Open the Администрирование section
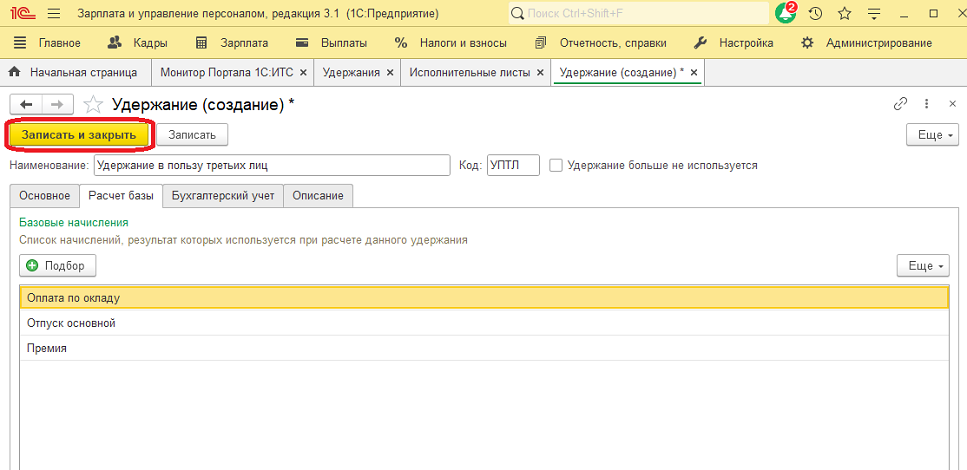Image resolution: width=967 pixels, height=470 pixels. (x=866, y=43)
